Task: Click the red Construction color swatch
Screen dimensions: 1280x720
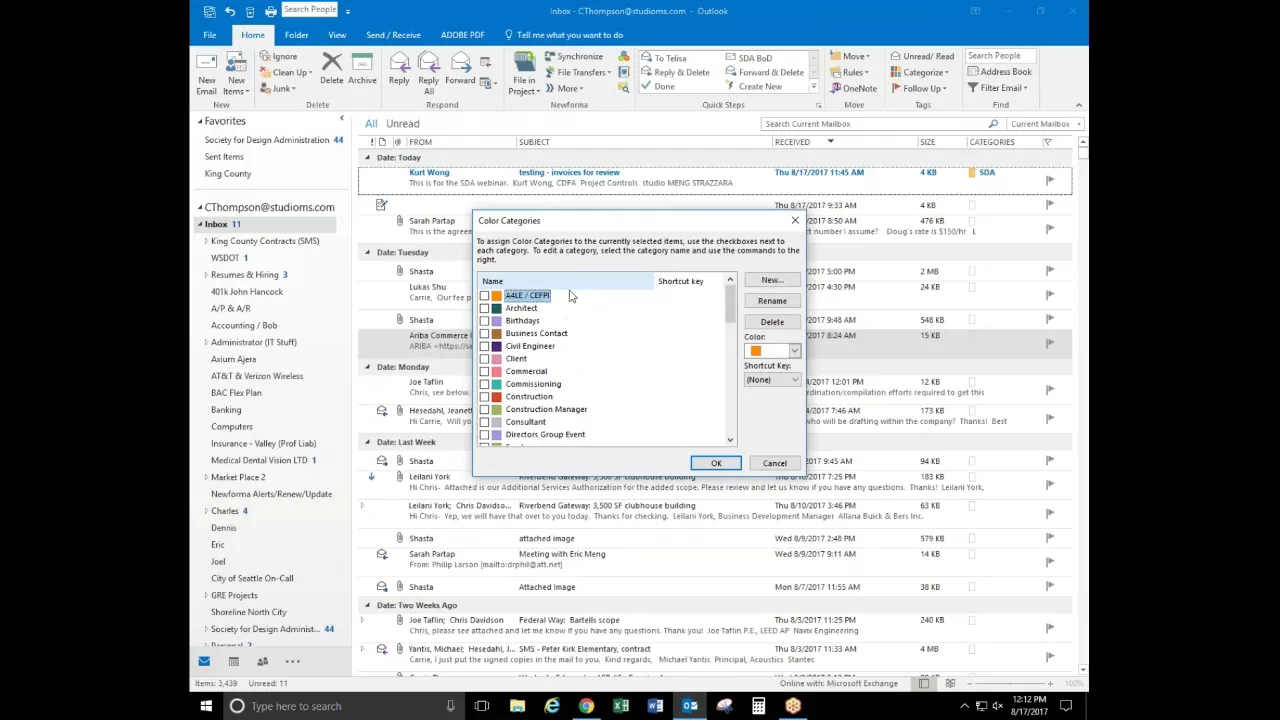Action: click(496, 397)
